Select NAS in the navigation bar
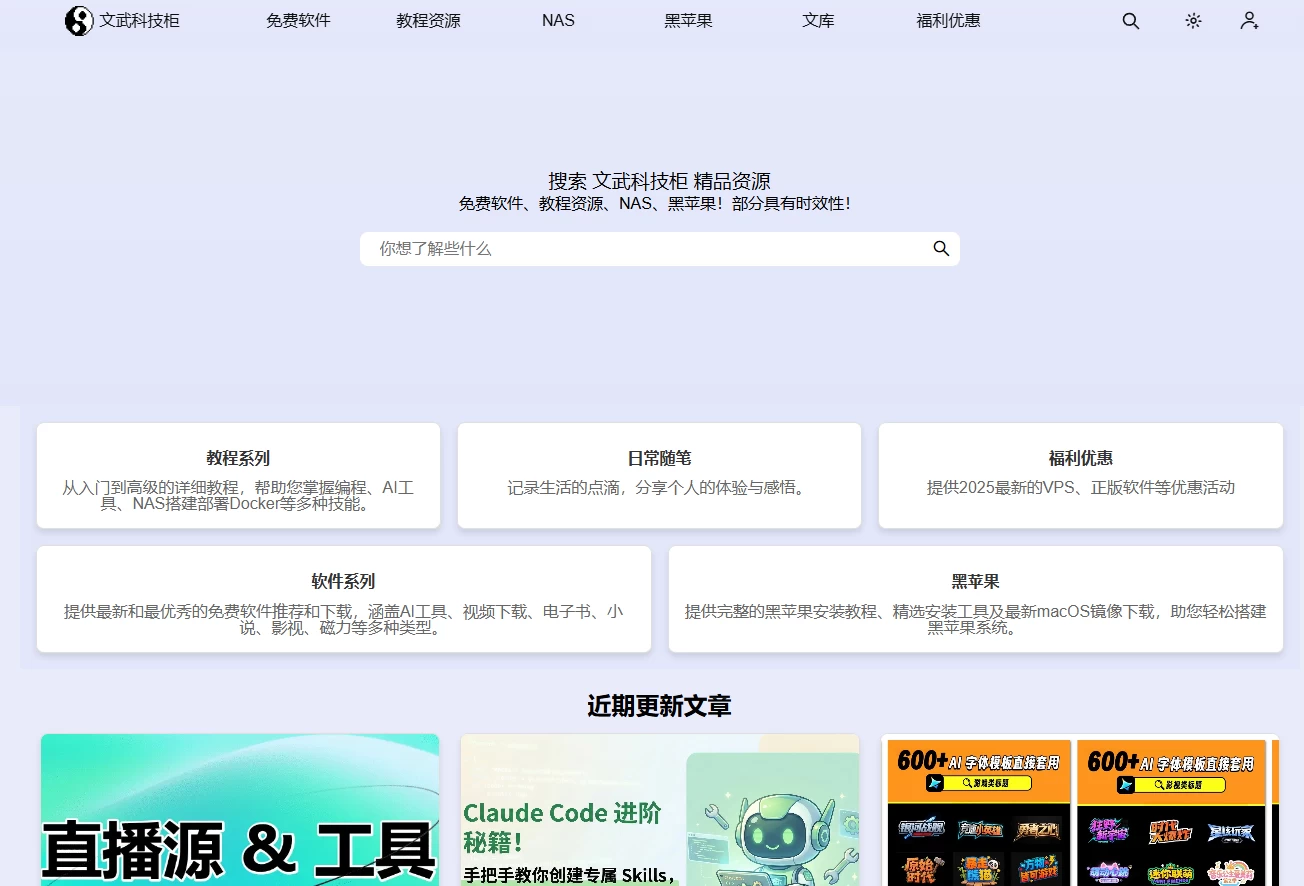Screen dimensions: 1304x886 (x=557, y=20)
